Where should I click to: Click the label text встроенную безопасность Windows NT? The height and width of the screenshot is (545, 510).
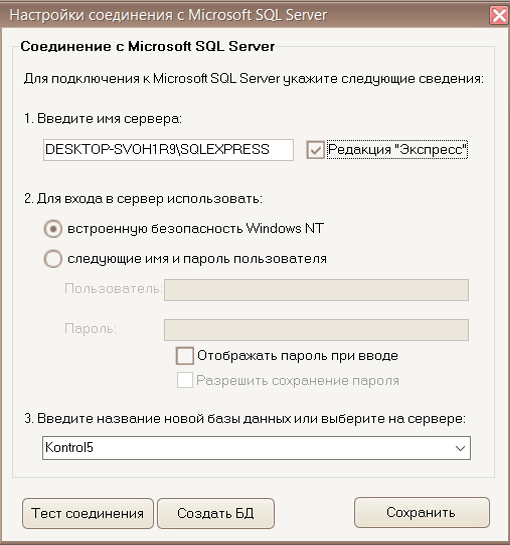pos(195,229)
